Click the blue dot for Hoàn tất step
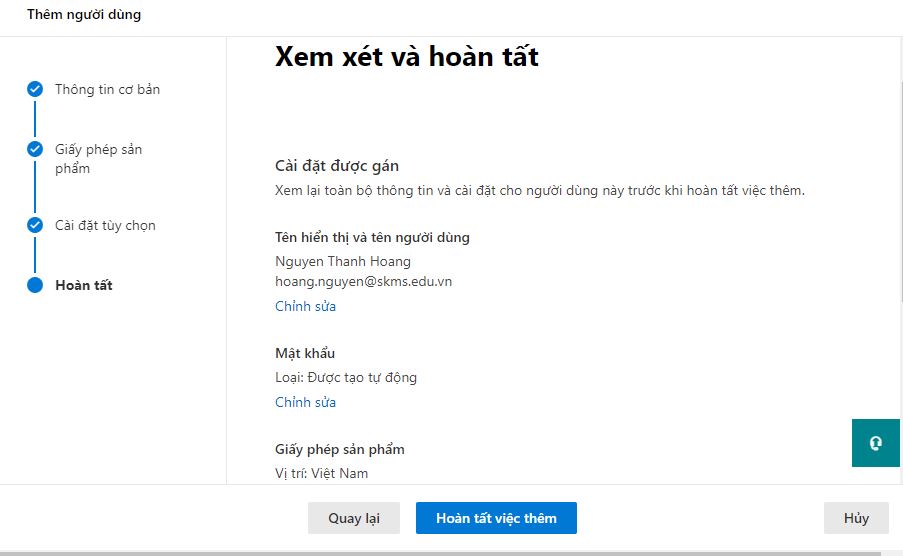Image resolution: width=903 pixels, height=556 pixels. tap(35, 285)
